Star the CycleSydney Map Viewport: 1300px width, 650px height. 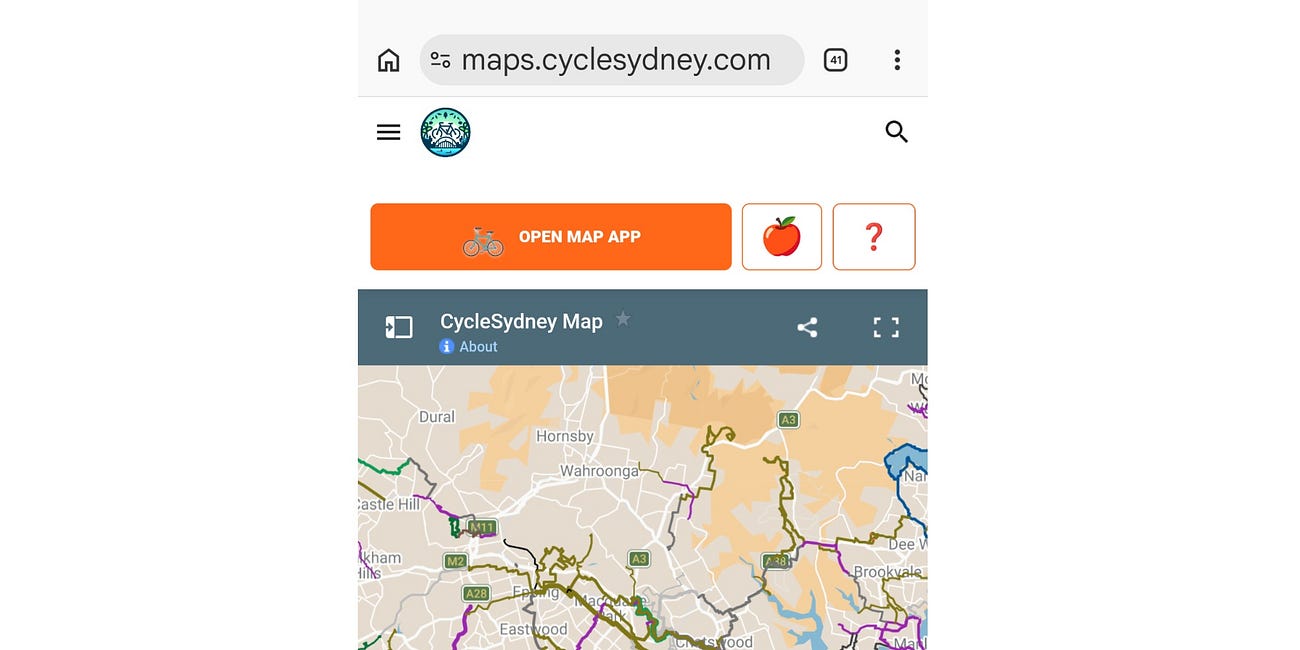[x=623, y=319]
